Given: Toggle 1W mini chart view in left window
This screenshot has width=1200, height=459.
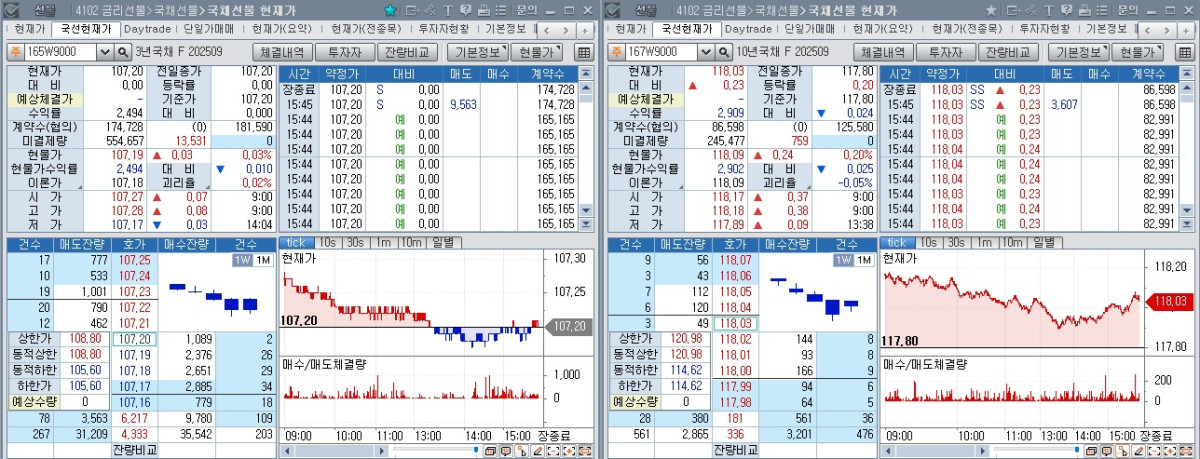Looking at the screenshot, I should click(243, 260).
